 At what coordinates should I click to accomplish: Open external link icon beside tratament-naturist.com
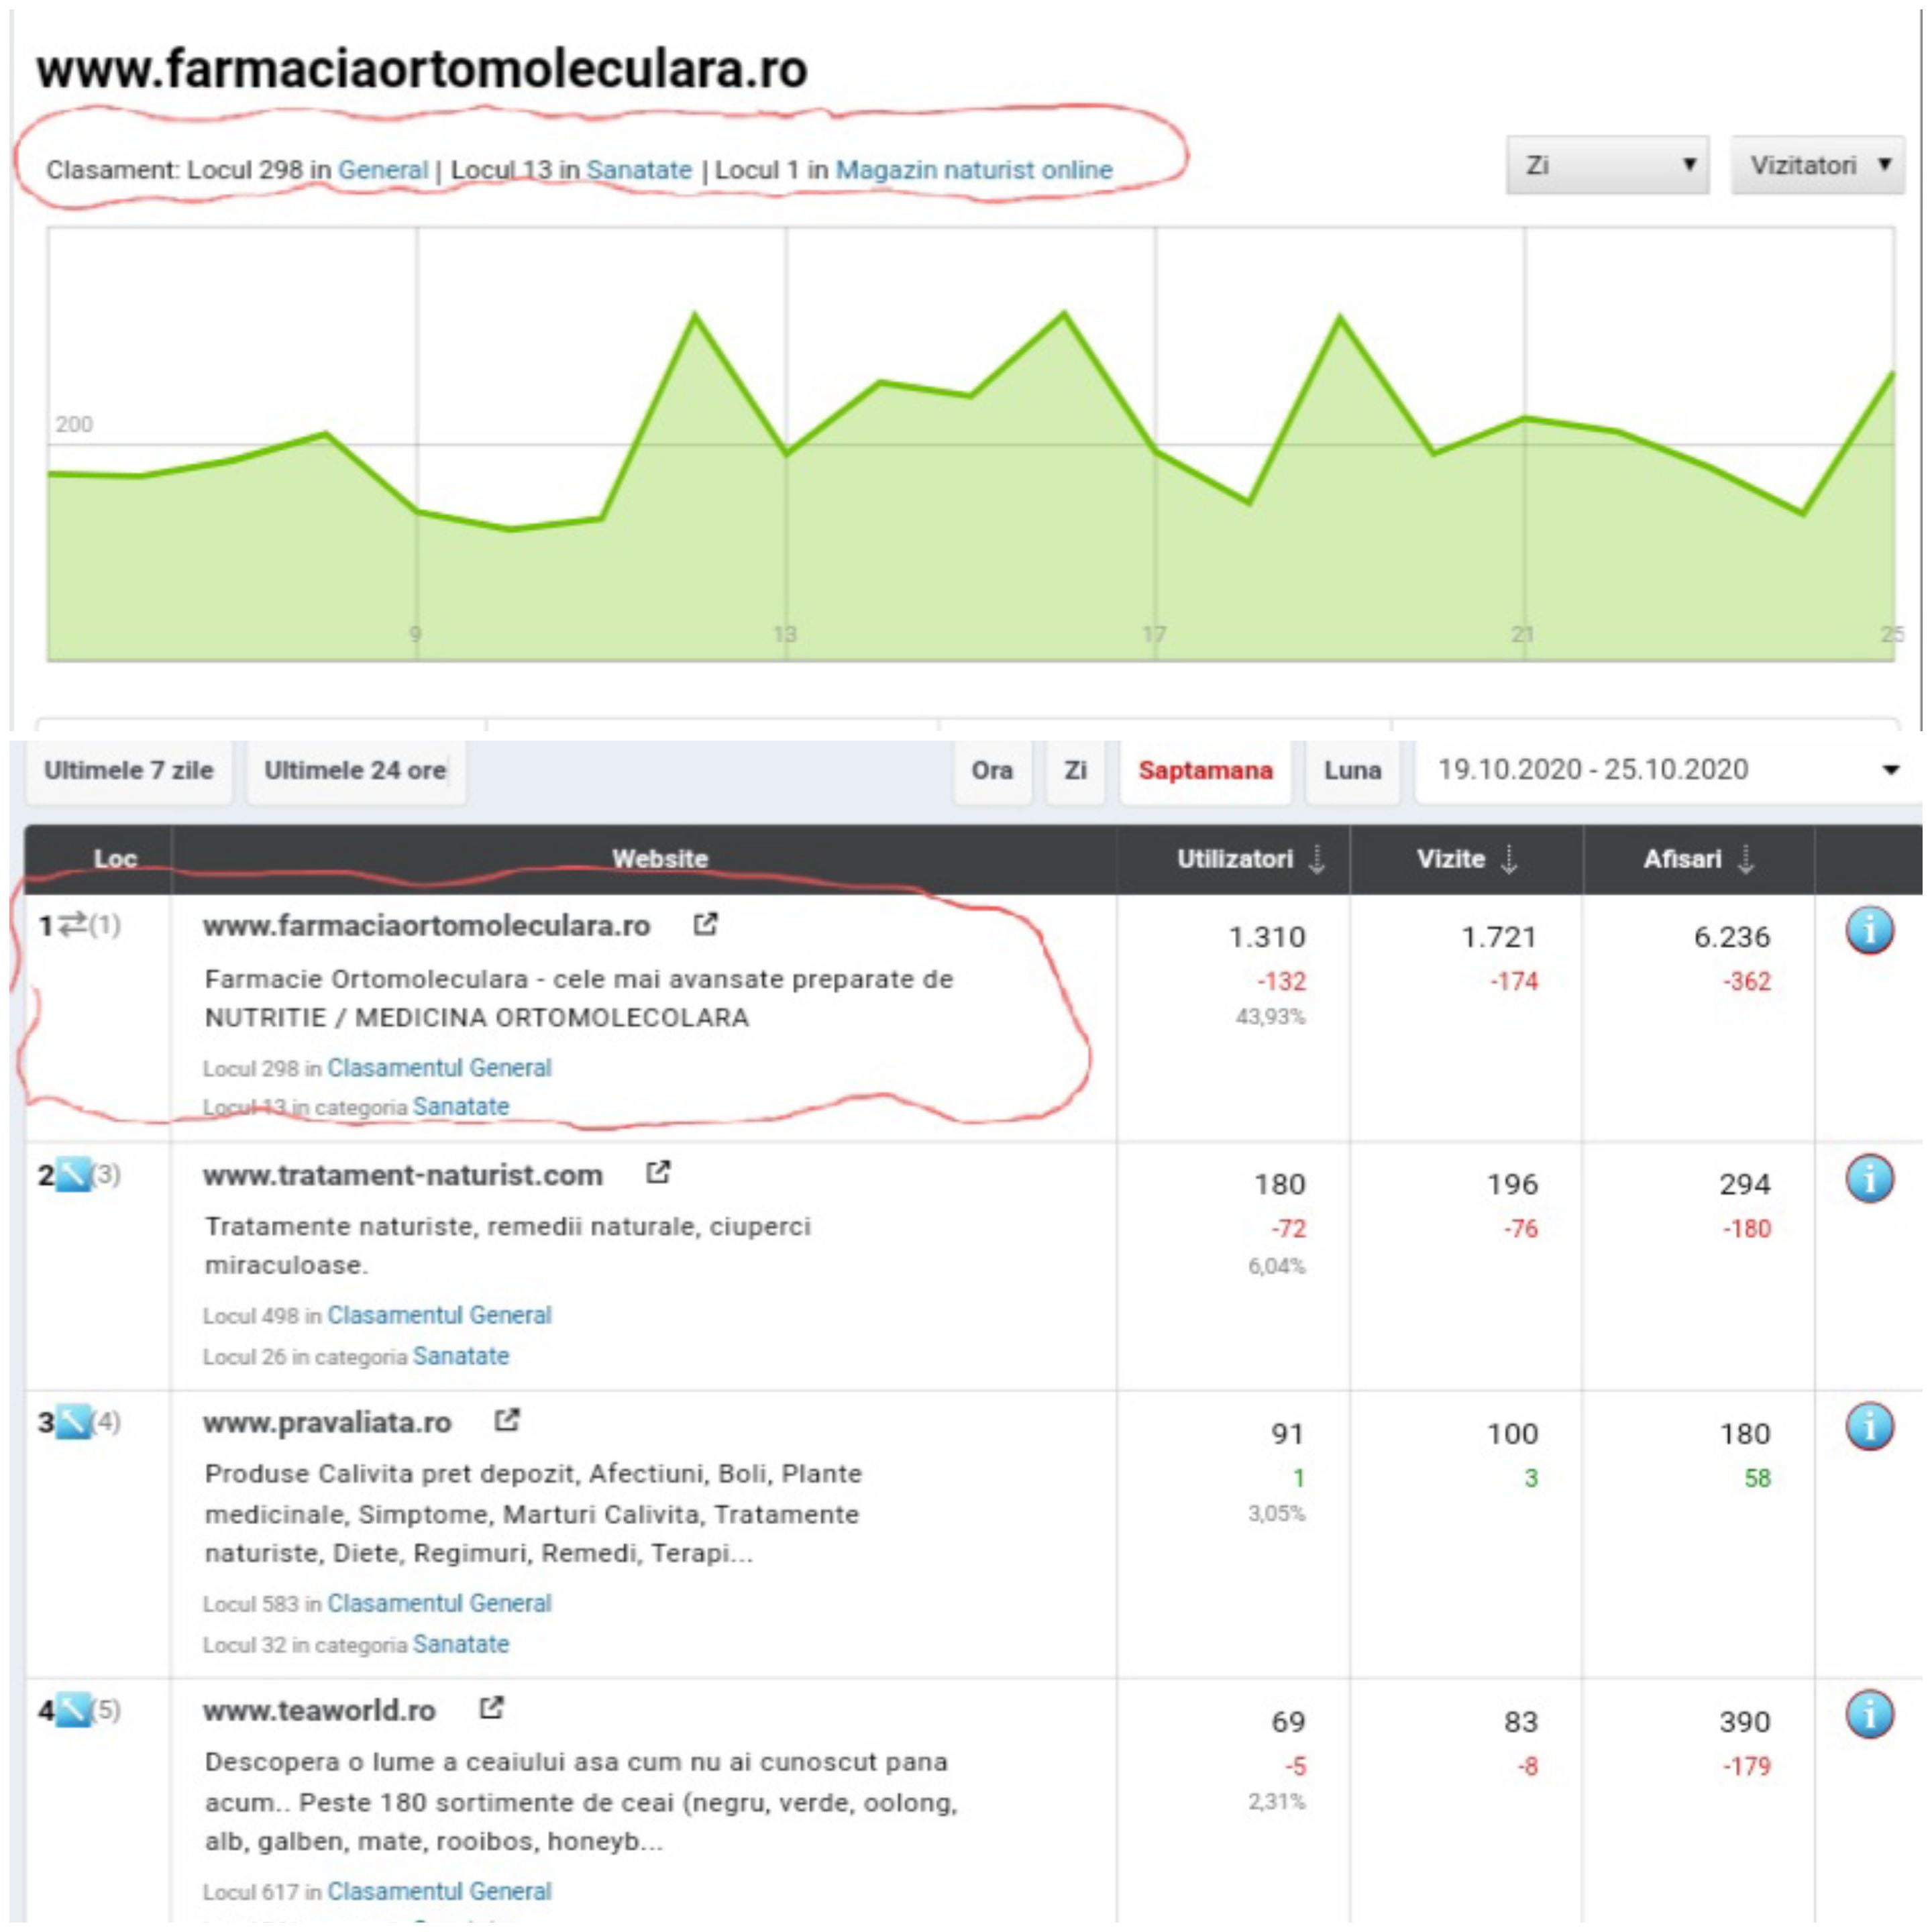(658, 1172)
